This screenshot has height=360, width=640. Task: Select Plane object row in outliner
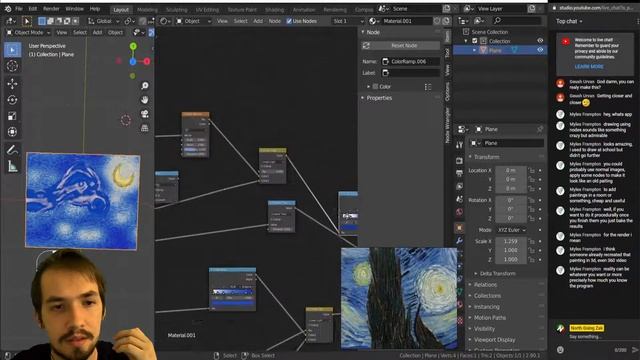coord(500,50)
